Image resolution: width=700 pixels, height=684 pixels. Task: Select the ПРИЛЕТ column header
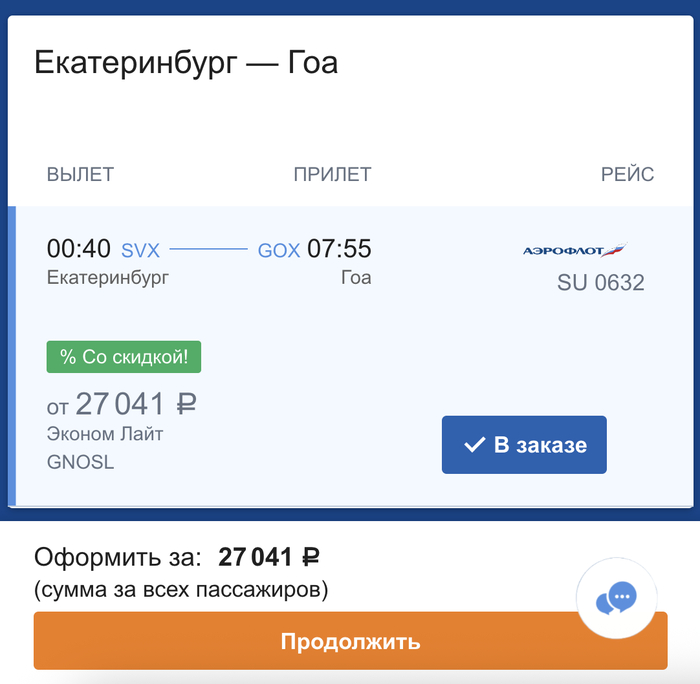pos(332,175)
